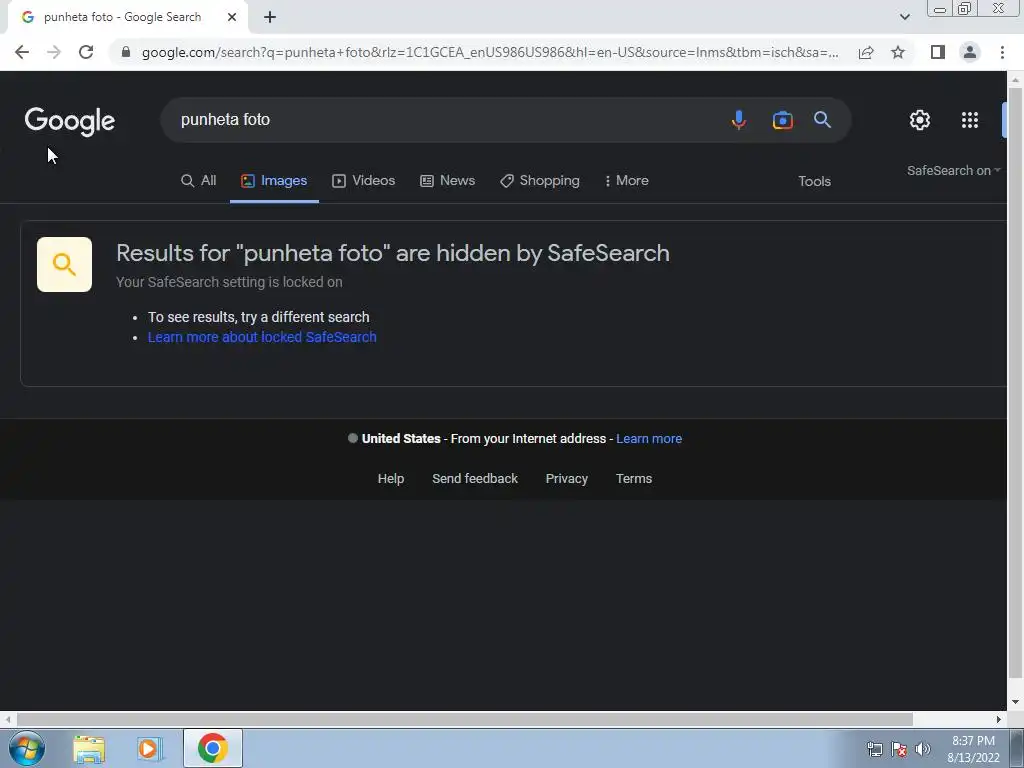The image size is (1024, 768).
Task: View site information via lock icon
Action: (x=126, y=52)
